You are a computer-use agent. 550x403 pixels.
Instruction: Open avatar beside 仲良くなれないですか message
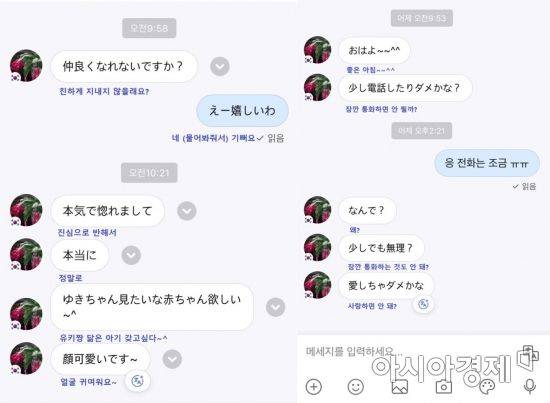[x=26, y=66]
